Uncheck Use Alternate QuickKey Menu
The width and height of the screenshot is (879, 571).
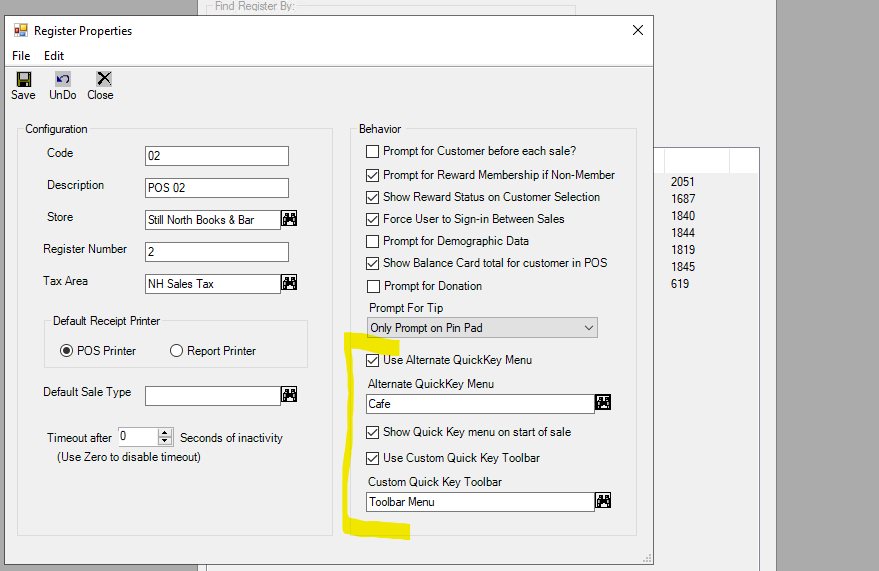(372, 360)
